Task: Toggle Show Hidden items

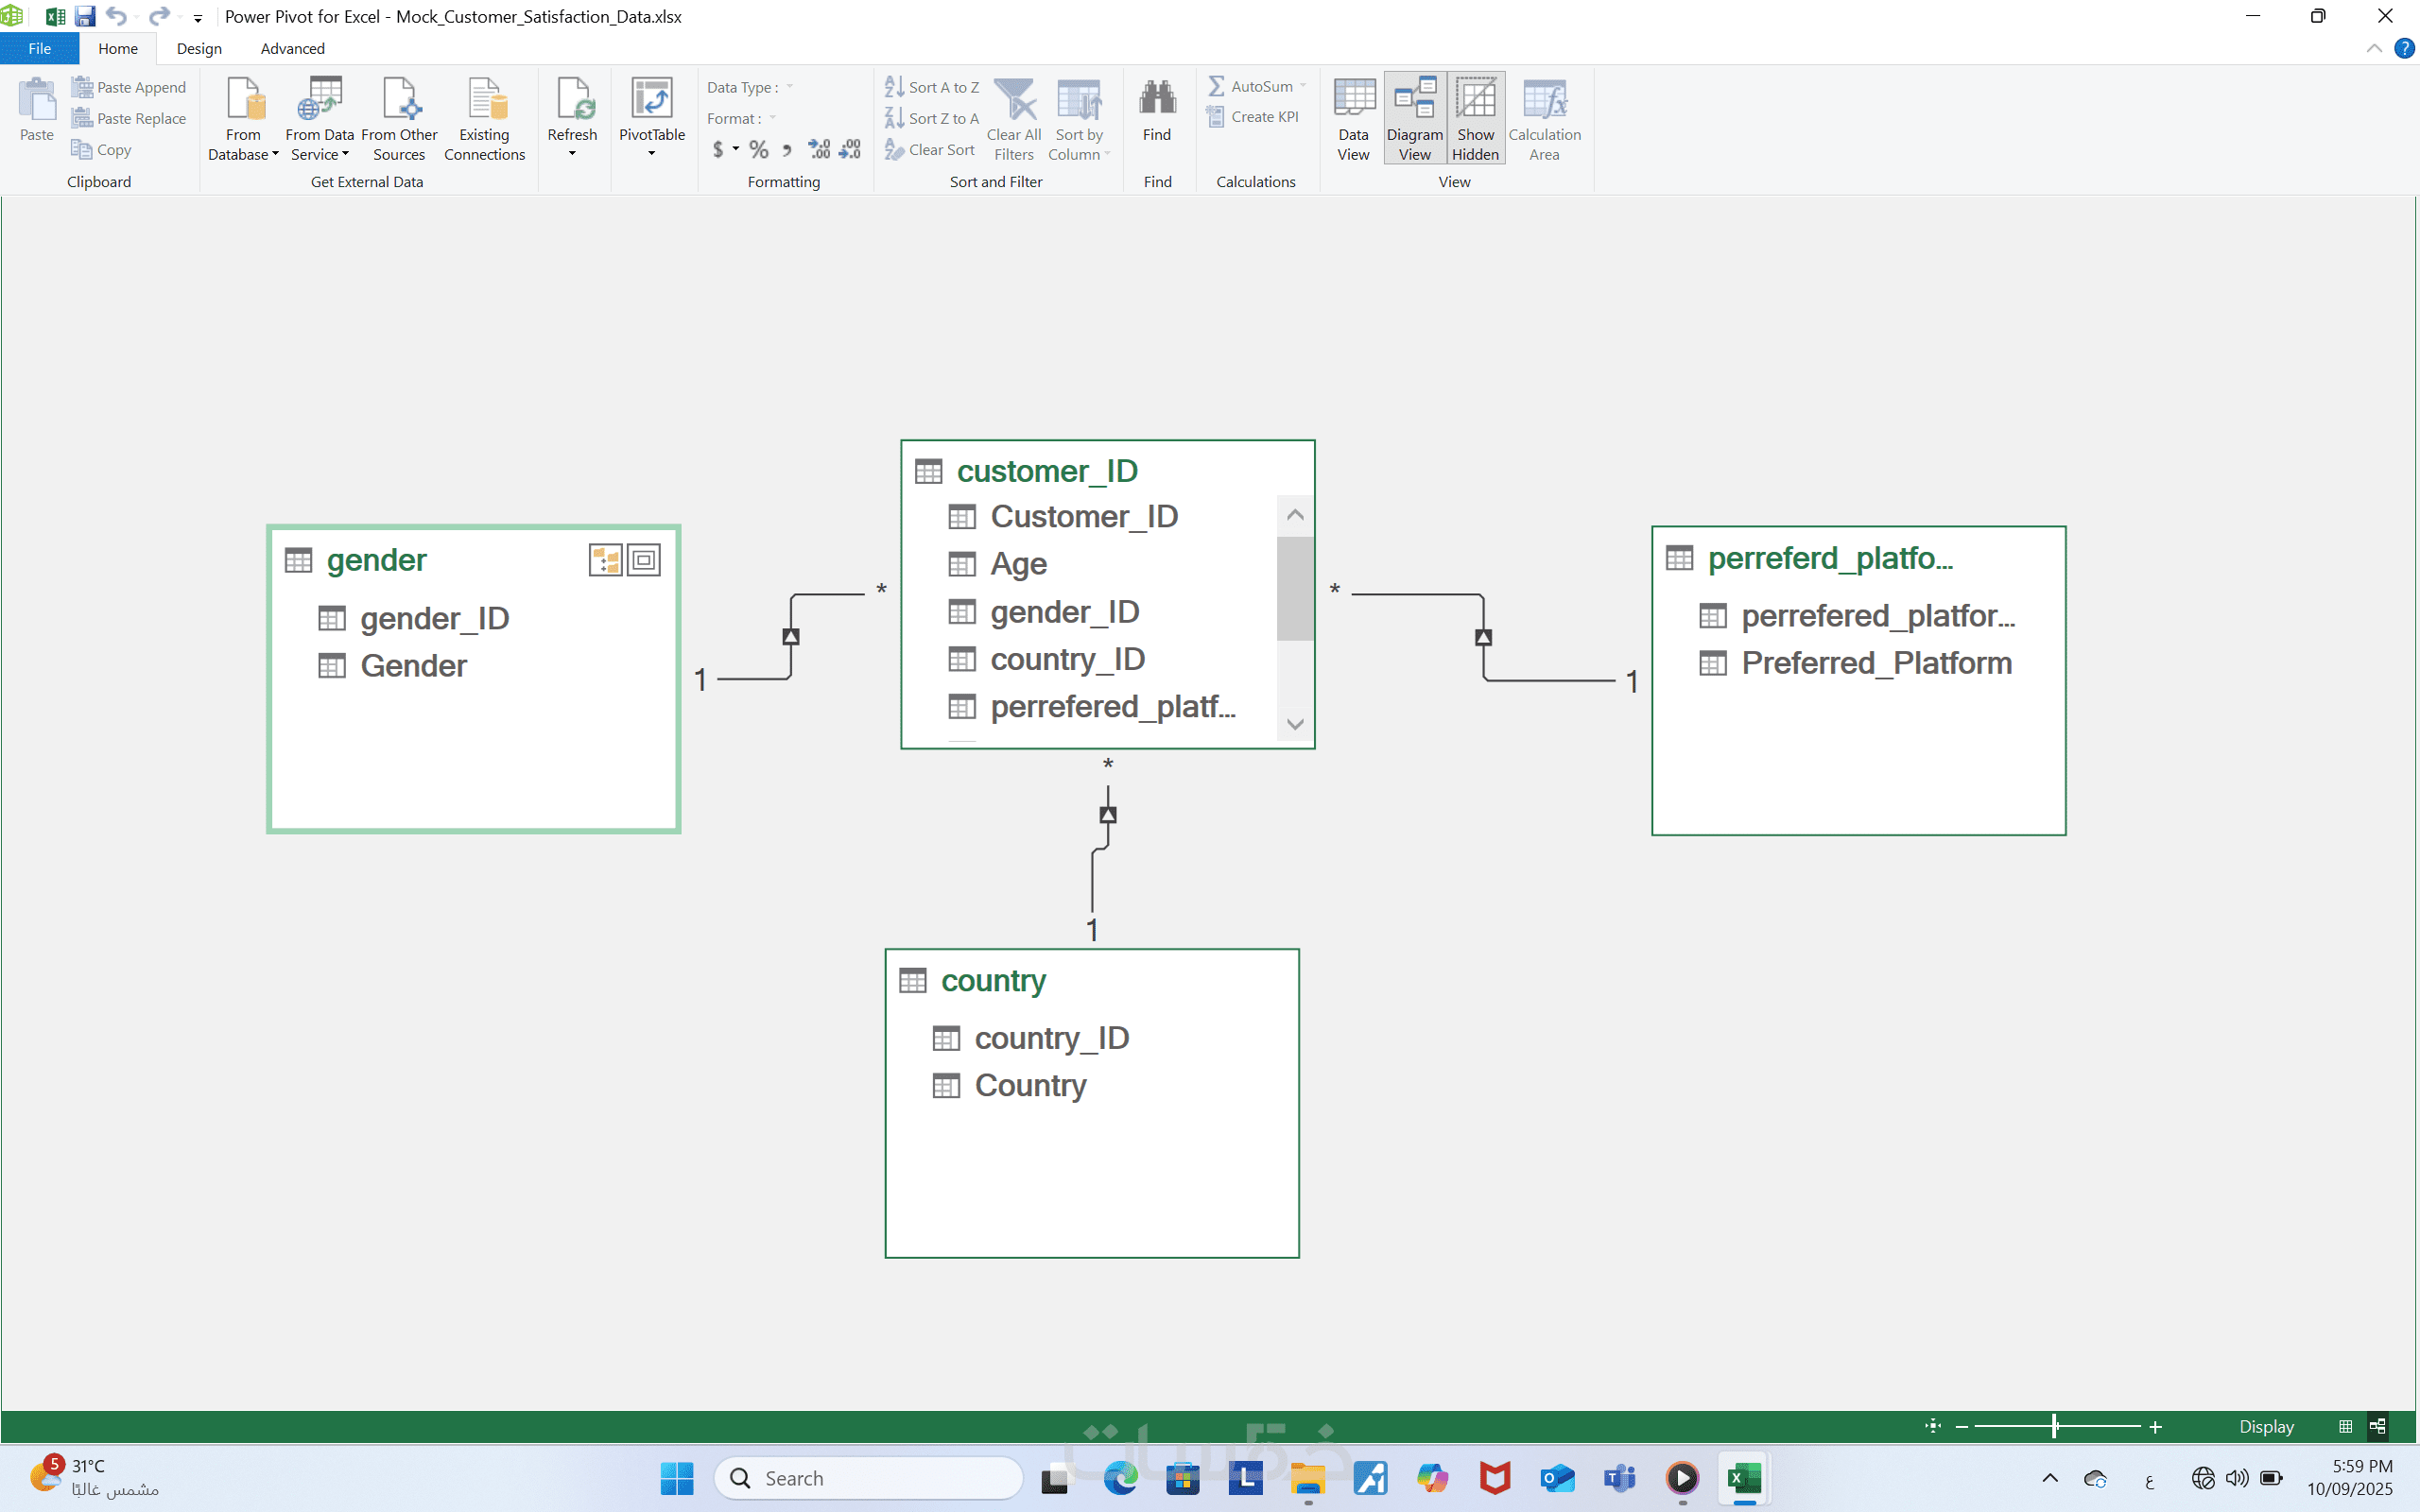Action: 1475,118
